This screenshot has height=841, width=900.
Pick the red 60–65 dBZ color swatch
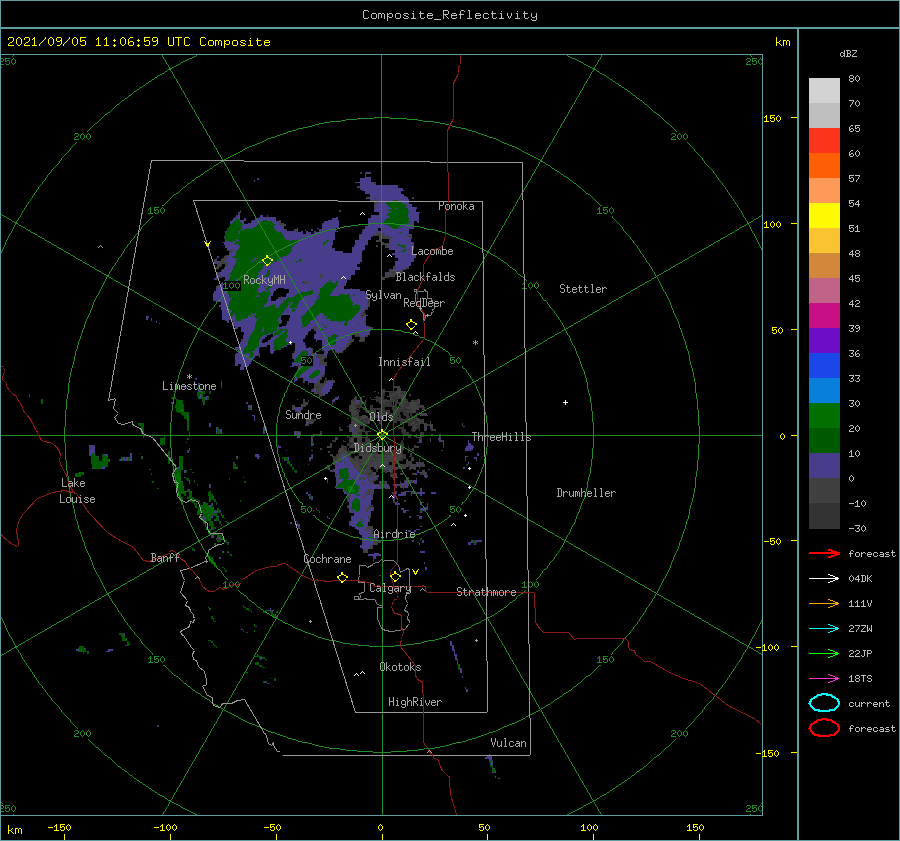[824, 141]
